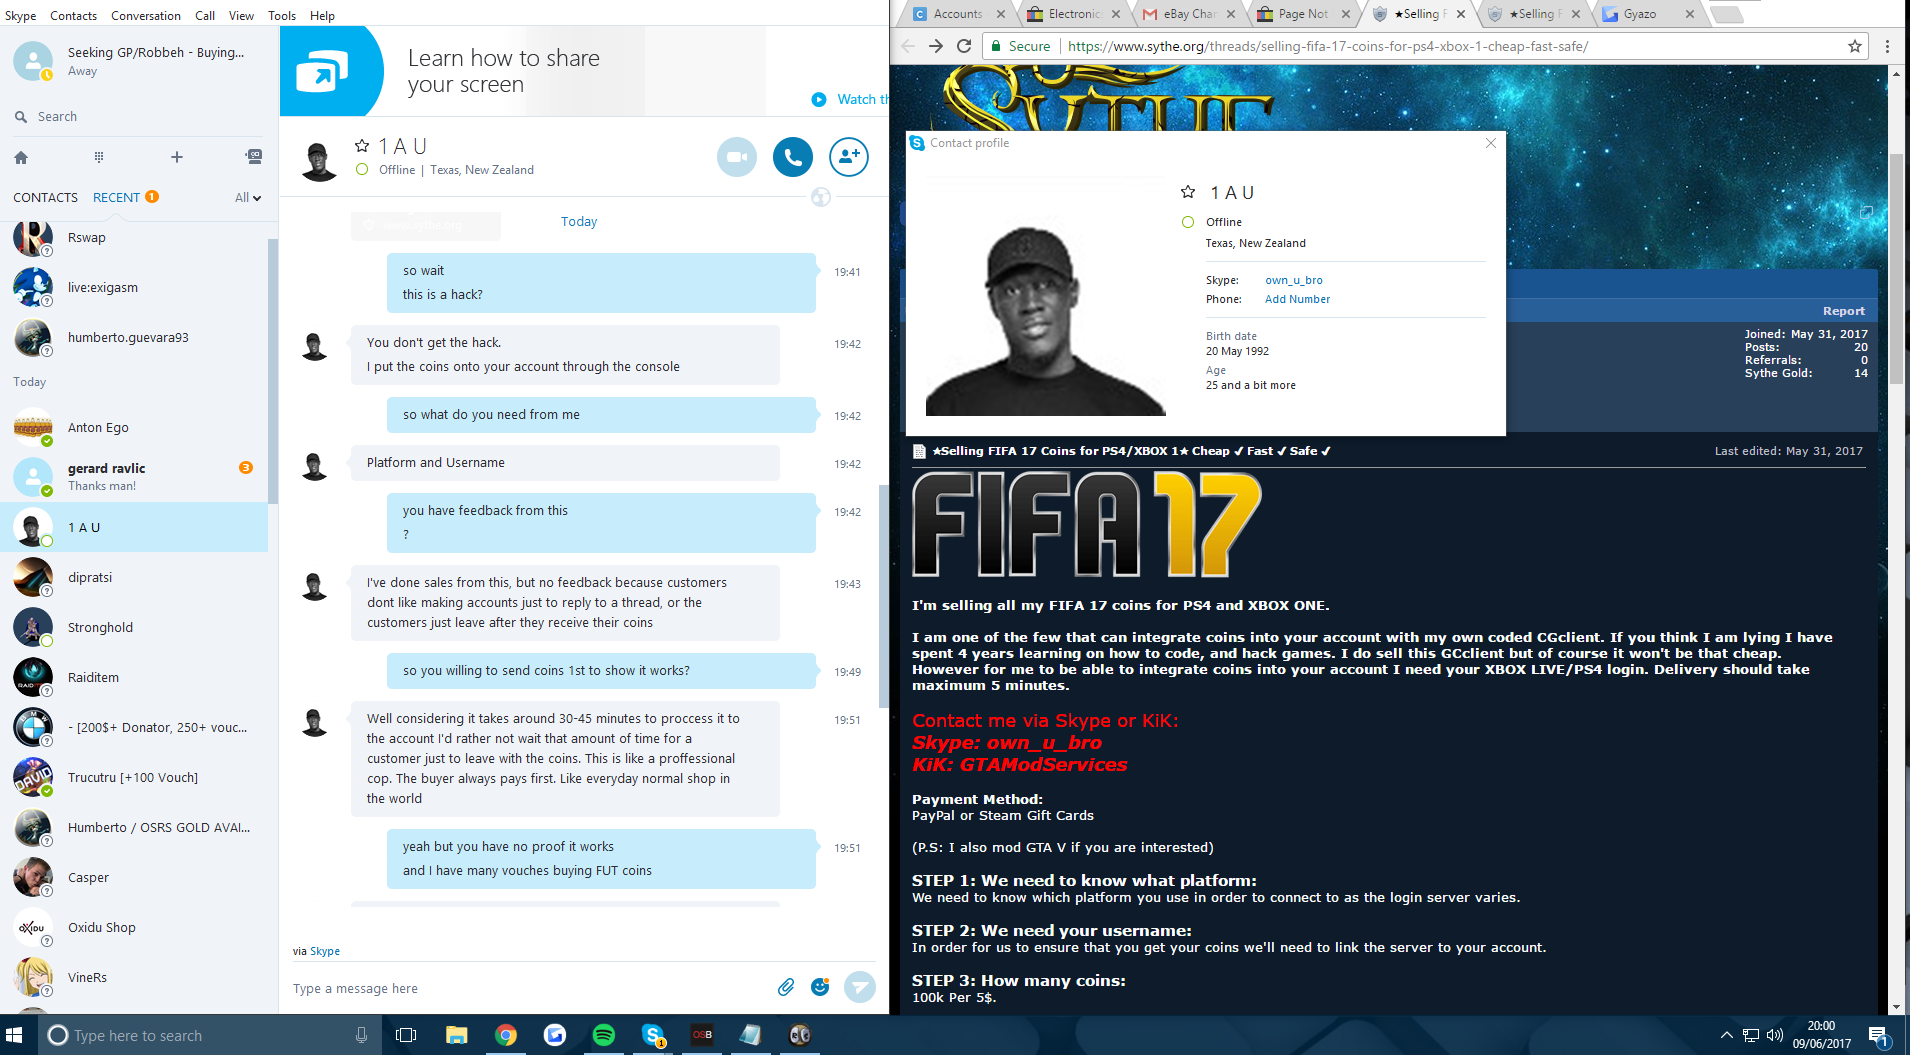Open the Skype menu

click(20, 15)
